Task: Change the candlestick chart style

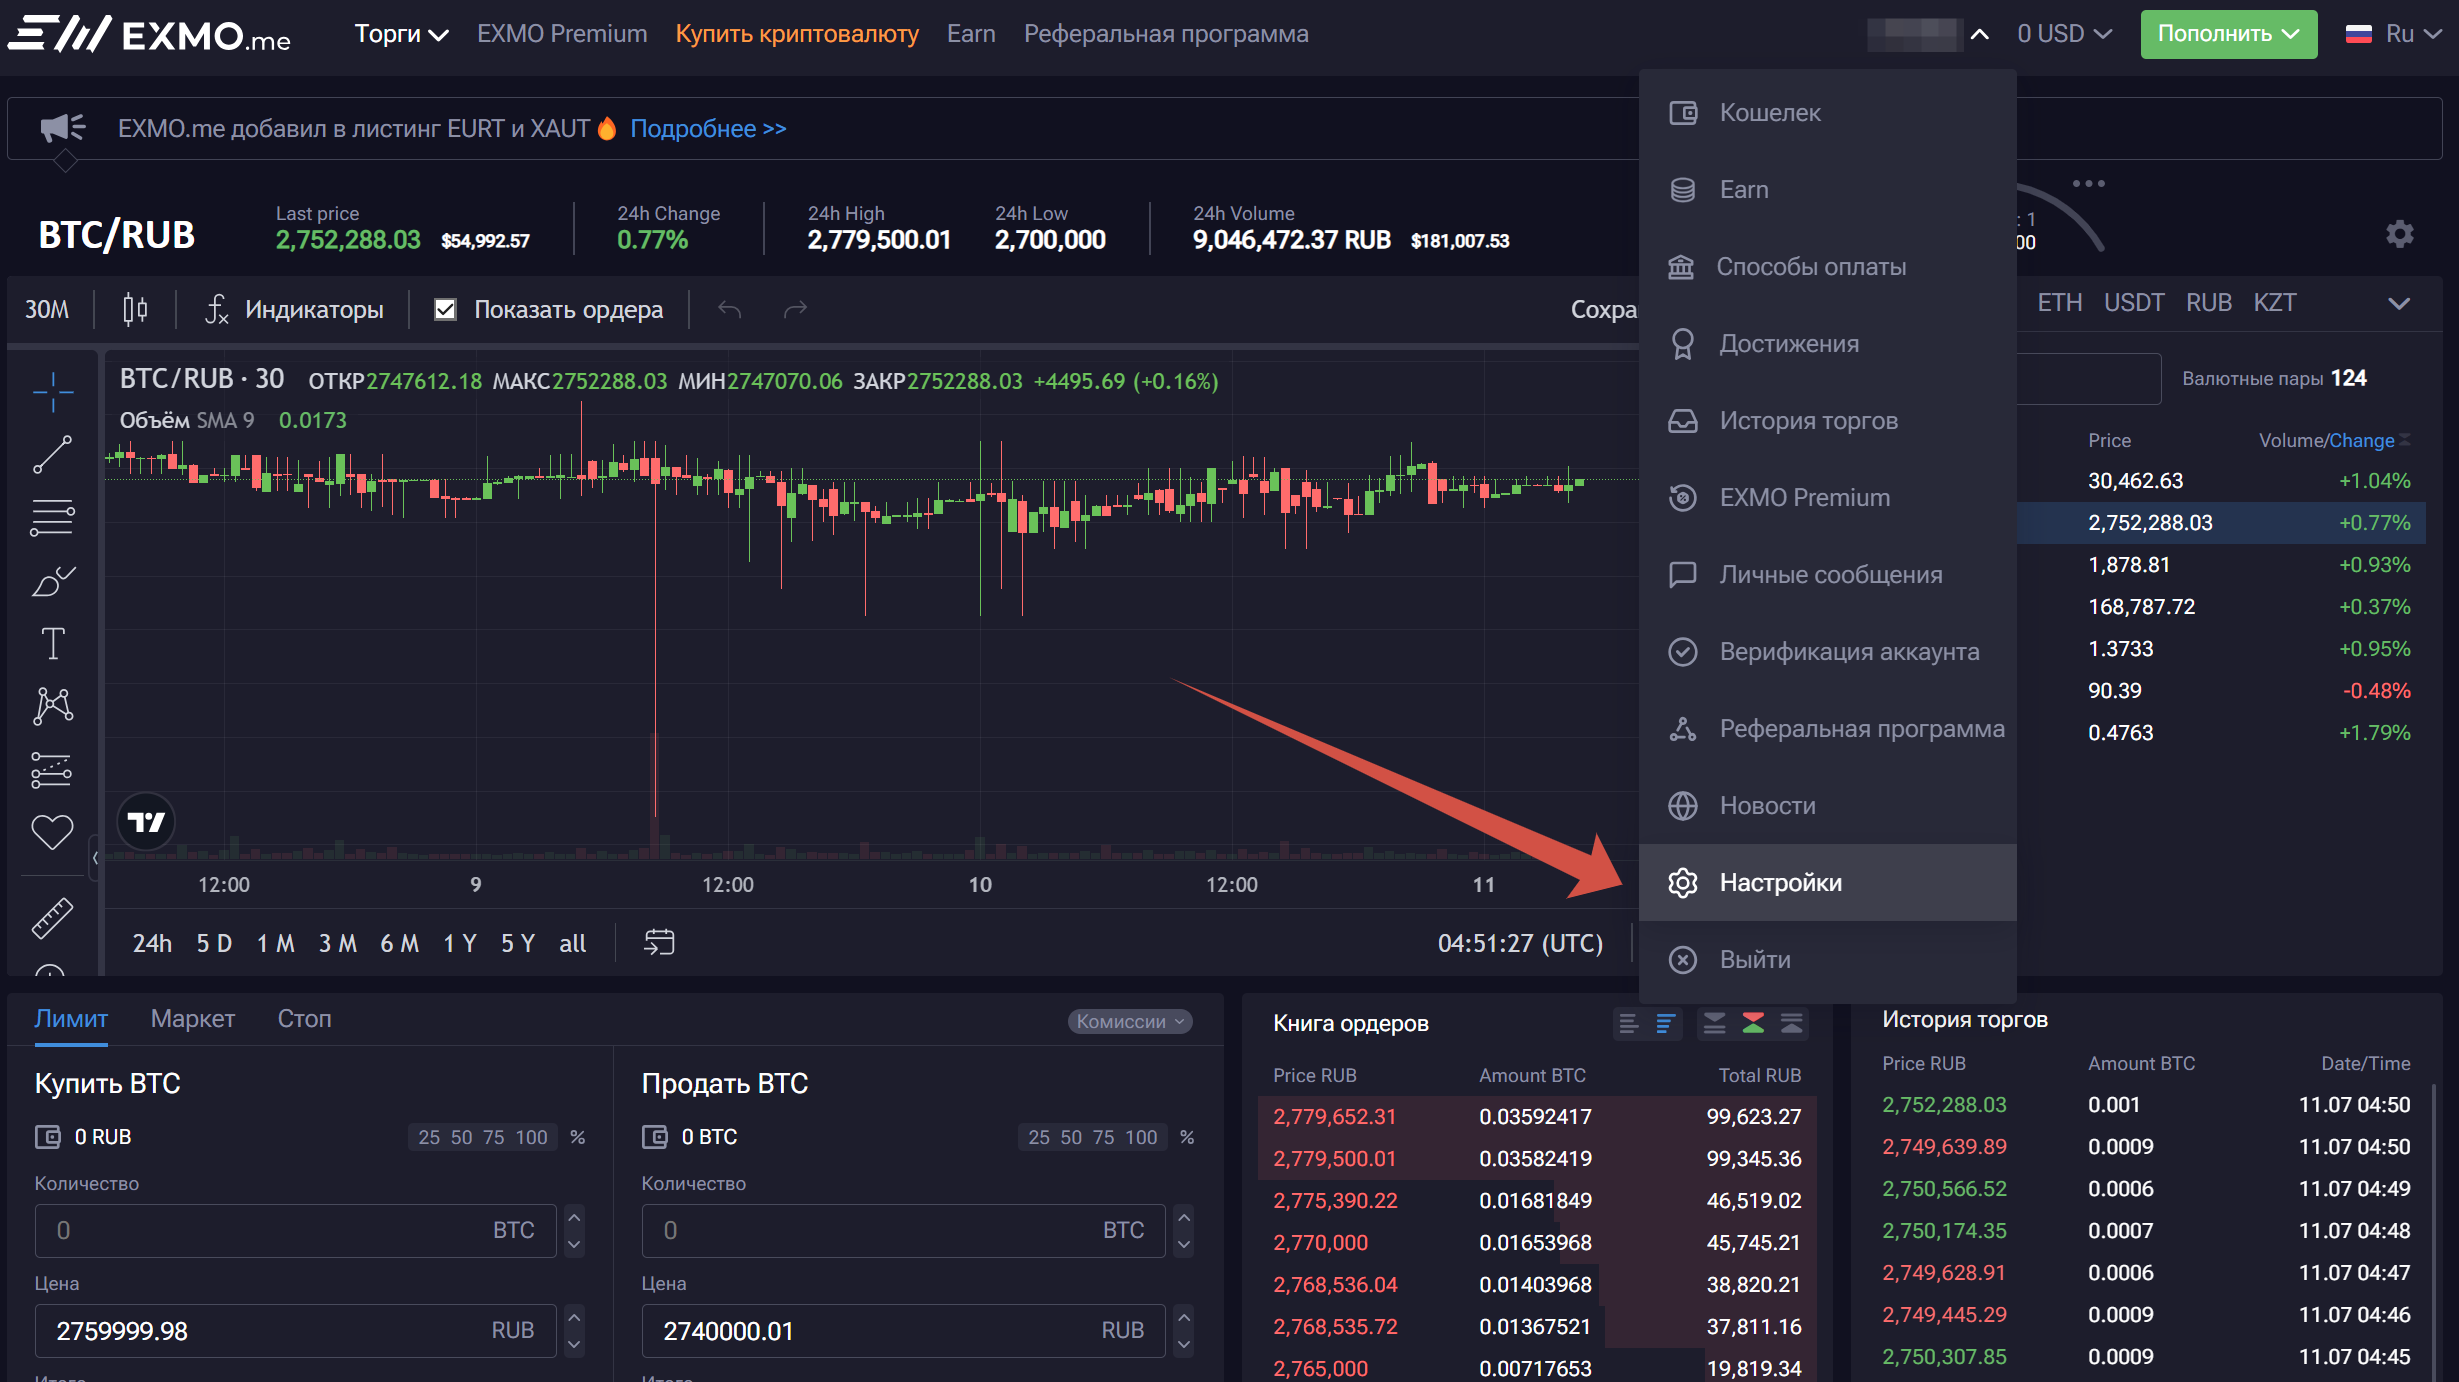Action: tap(135, 309)
